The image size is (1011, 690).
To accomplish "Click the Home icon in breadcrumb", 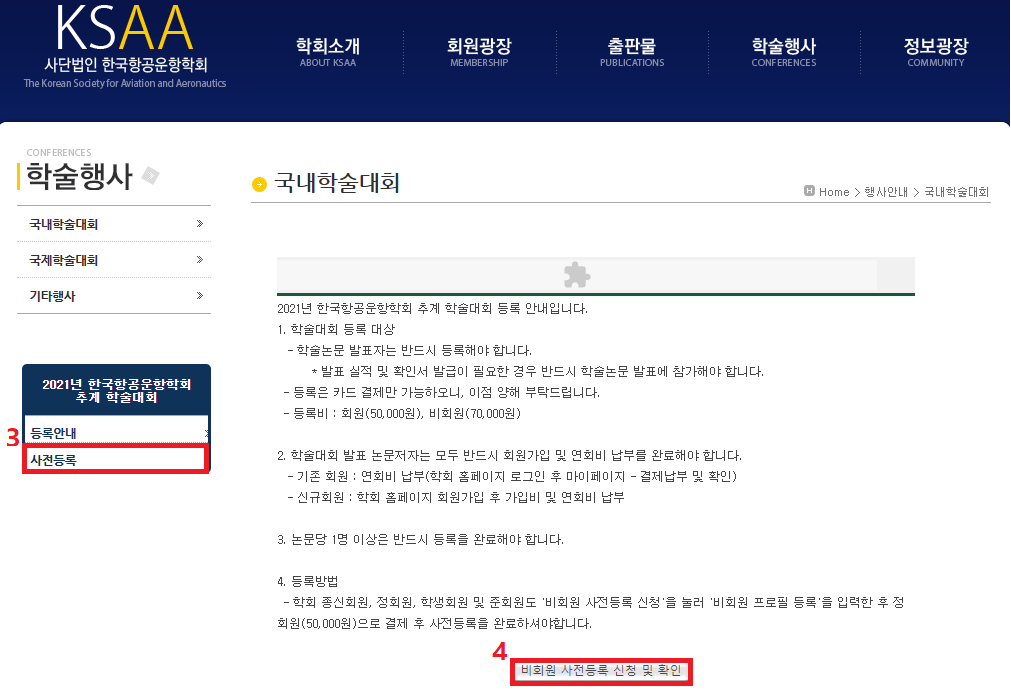I will [809, 191].
